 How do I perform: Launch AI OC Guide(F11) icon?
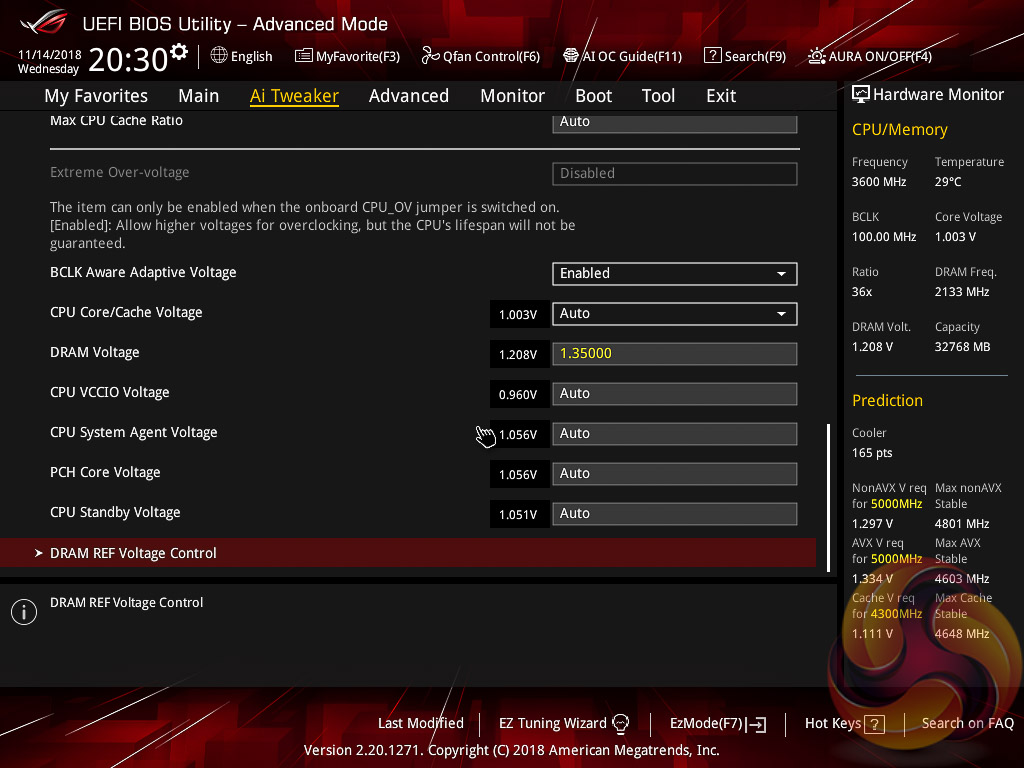click(x=571, y=56)
